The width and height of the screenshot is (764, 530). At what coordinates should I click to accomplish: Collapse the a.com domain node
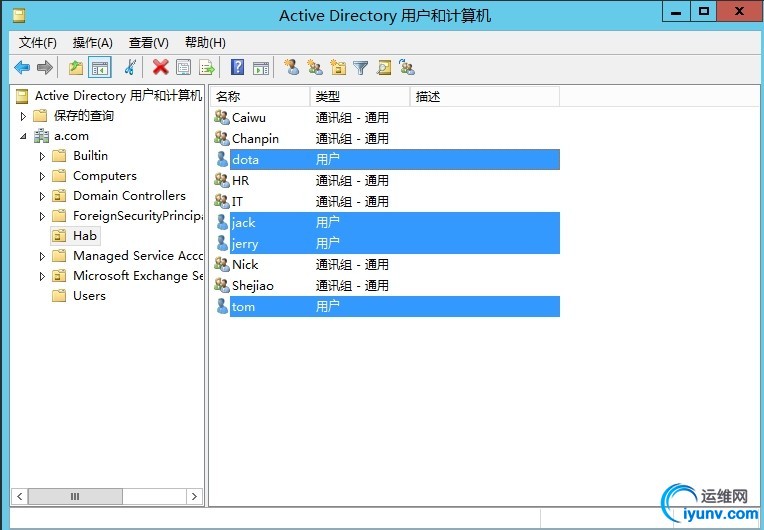point(23,136)
